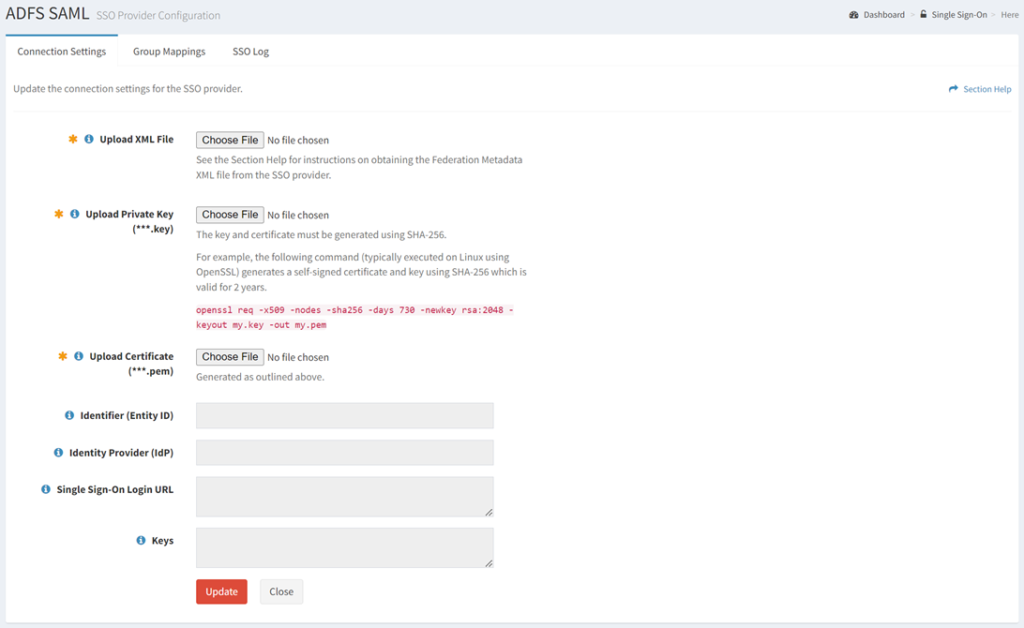The height and width of the screenshot is (628, 1024).
Task: Choose a file for the certificate upload
Action: click(230, 357)
